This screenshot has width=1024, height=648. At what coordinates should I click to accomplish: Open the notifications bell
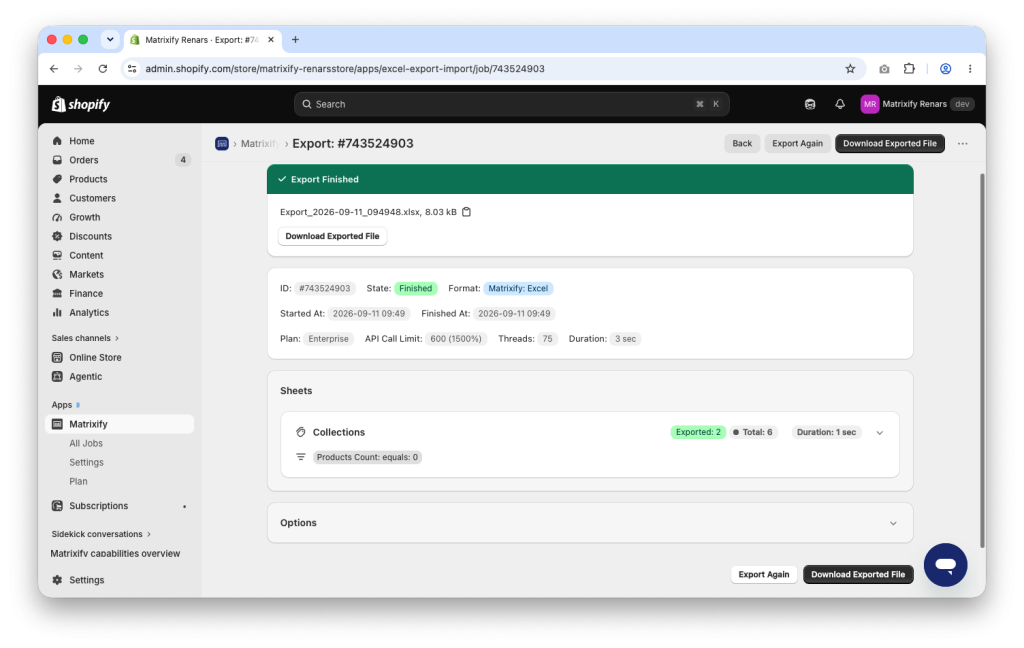point(840,105)
